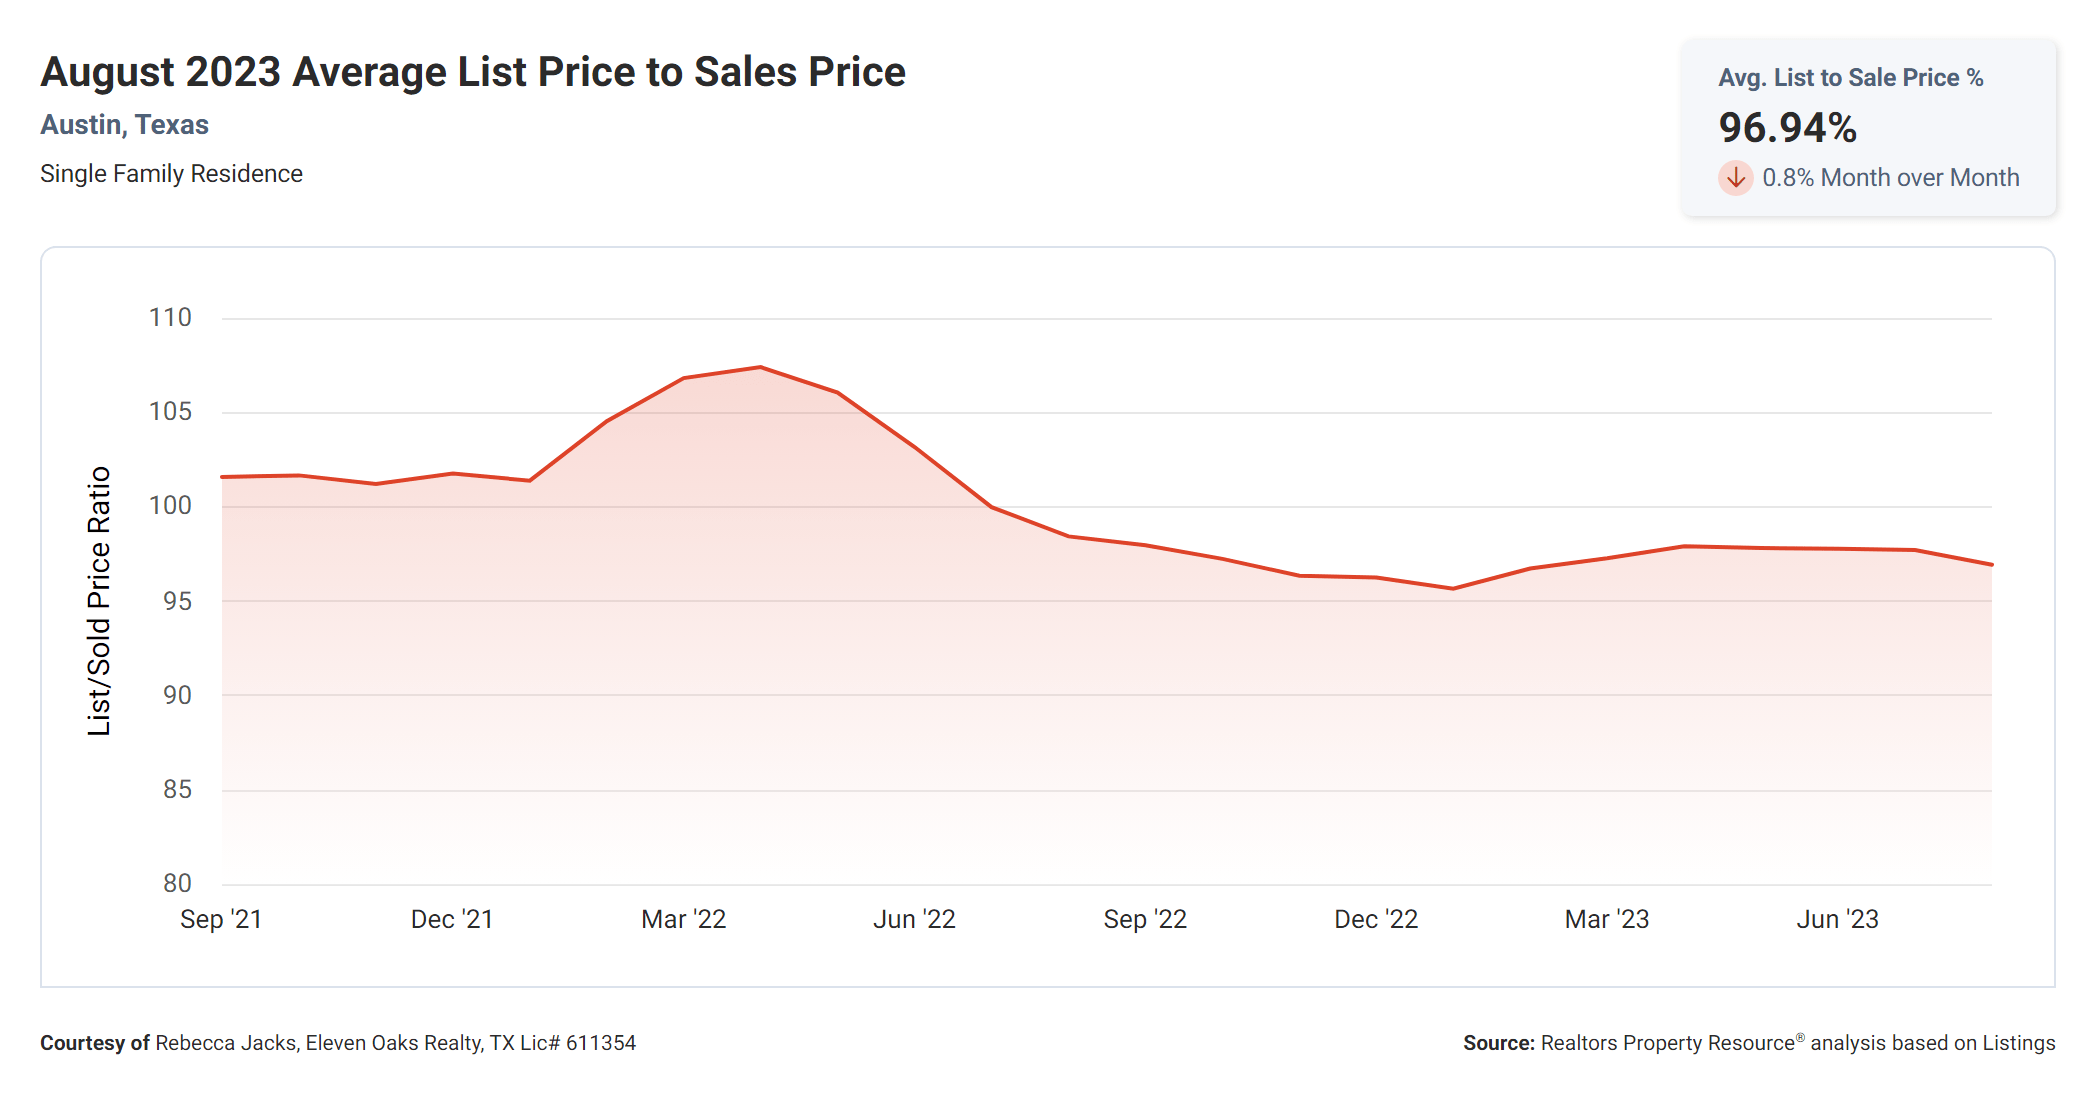Click the 110 y-axis tick label
This screenshot has height=1100, width=2096.
(x=170, y=318)
